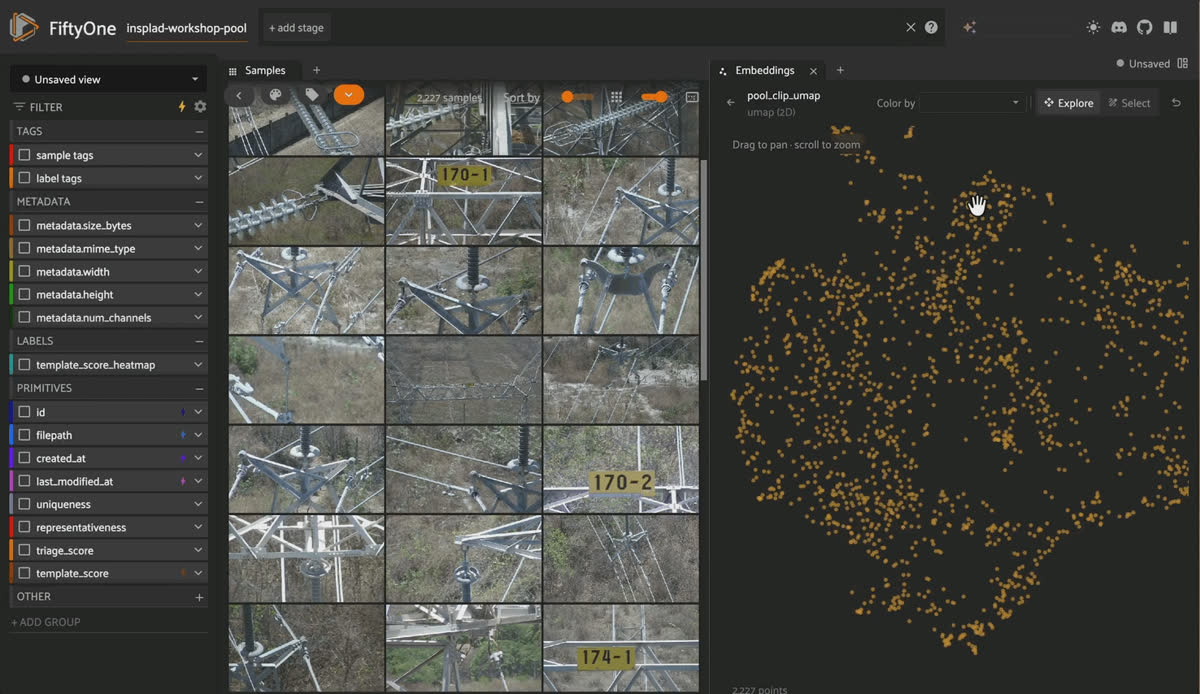Open the documentation book icon
The image size is (1200, 694).
(x=1171, y=28)
